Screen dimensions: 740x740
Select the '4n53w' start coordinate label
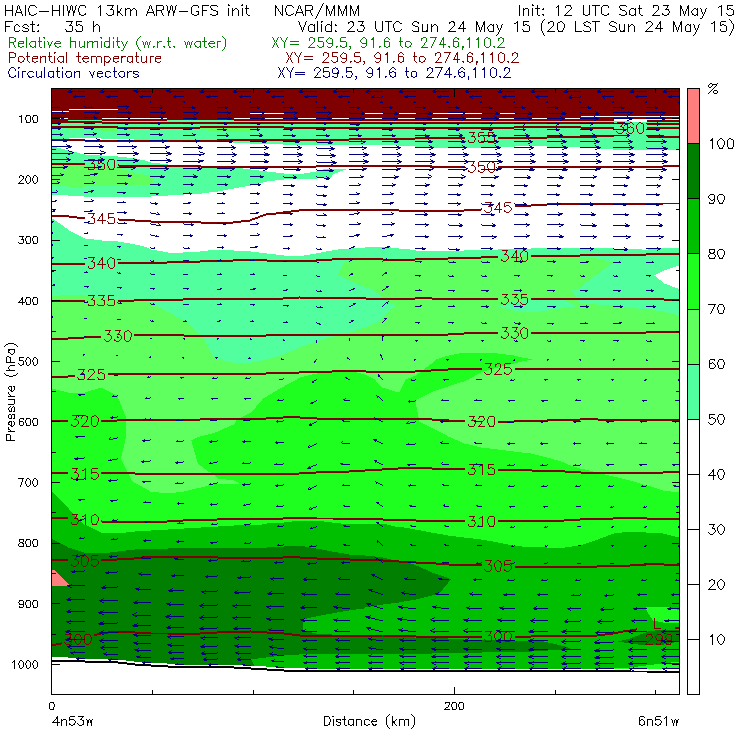(72, 722)
